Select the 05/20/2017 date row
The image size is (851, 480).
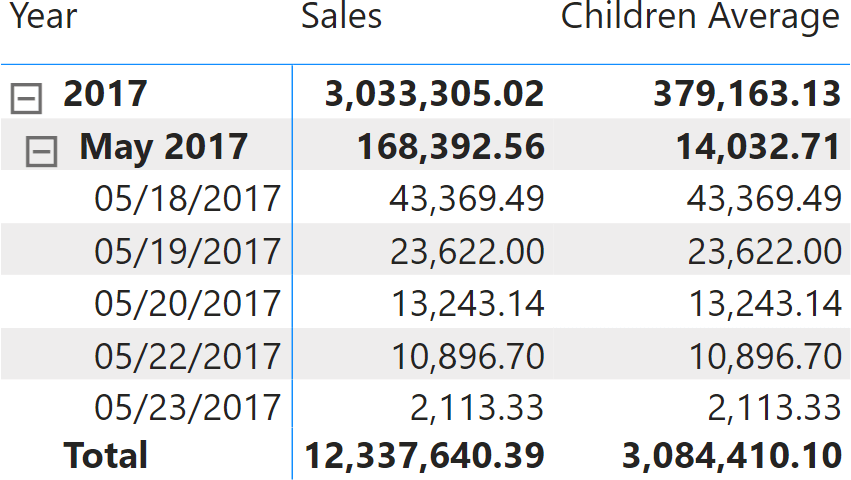(x=187, y=302)
